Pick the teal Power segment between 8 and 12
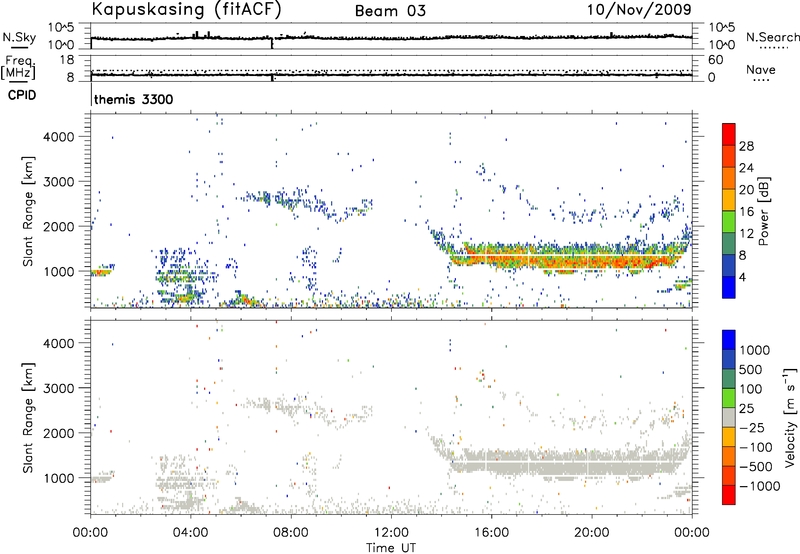The image size is (800, 554). pos(729,243)
